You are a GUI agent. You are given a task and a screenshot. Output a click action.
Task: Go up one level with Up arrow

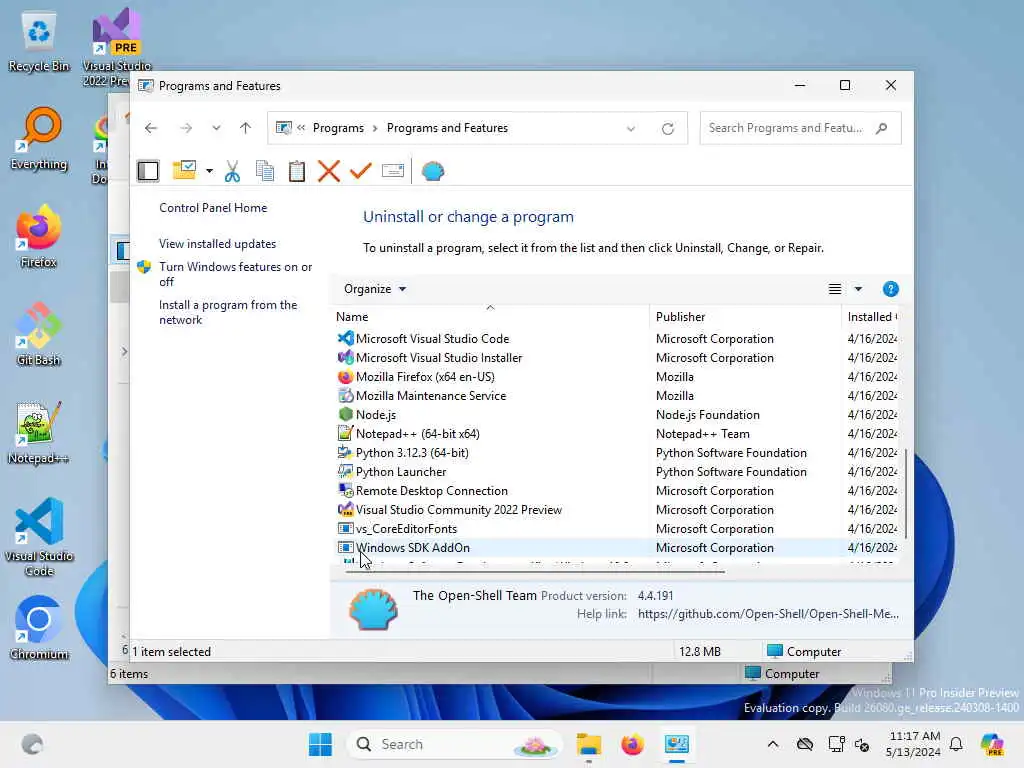(x=246, y=128)
